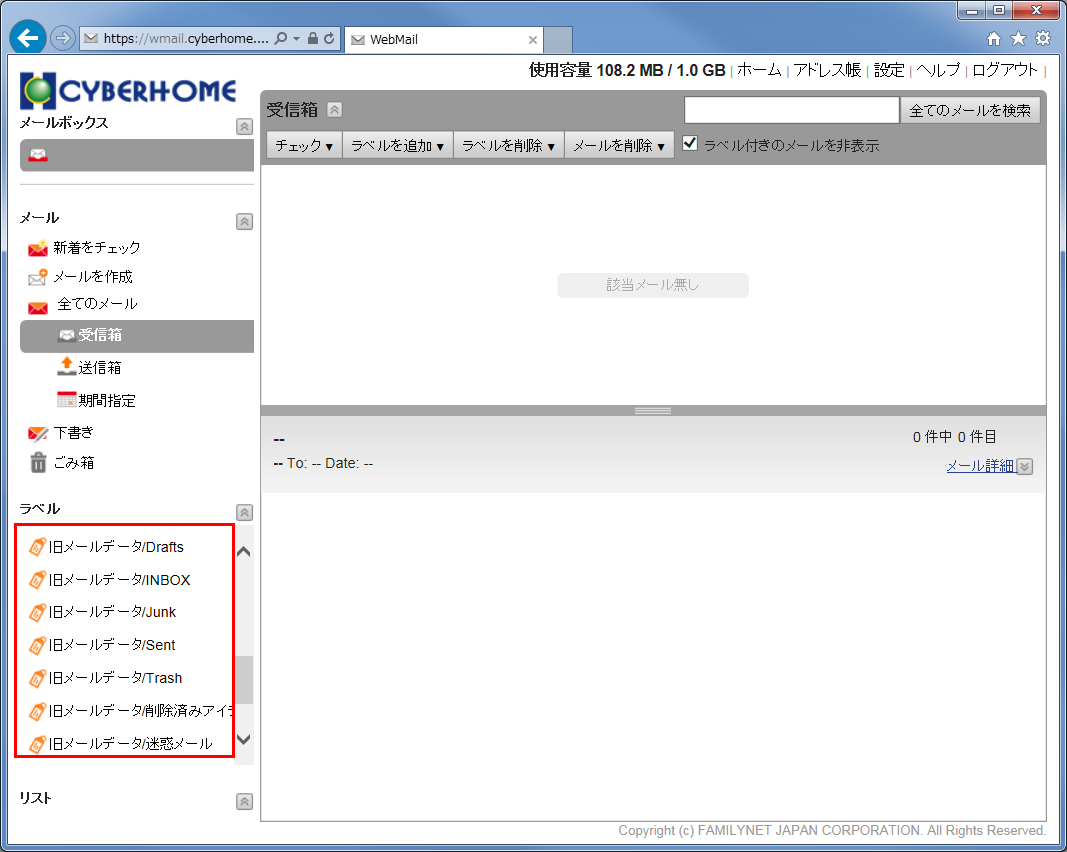The height and width of the screenshot is (852, 1067).
Task: Click the メールを作成 compose icon
Action: coord(38,277)
